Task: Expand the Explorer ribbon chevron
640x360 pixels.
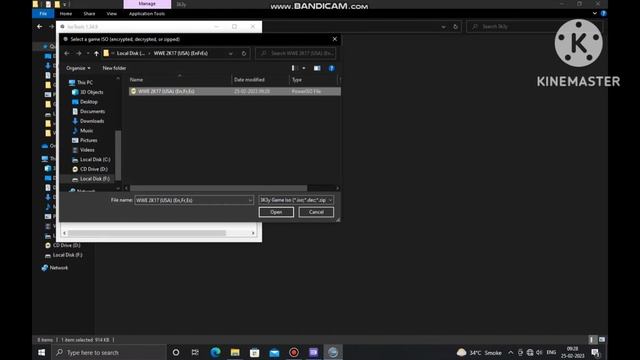Action: click(595, 13)
